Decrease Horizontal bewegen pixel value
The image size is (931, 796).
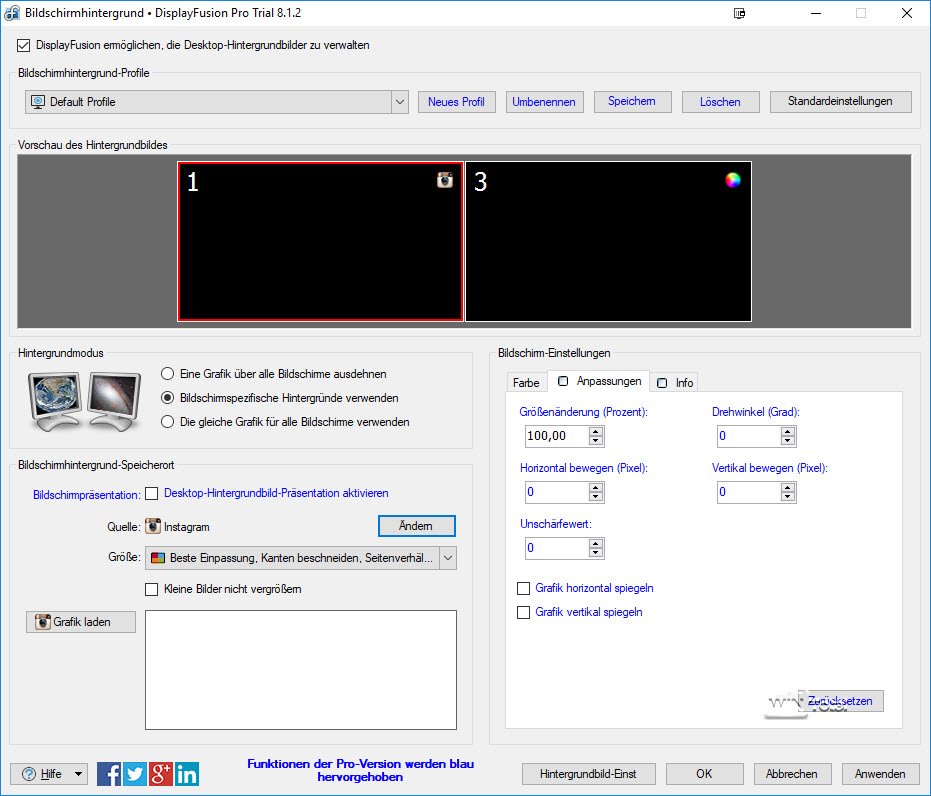click(x=596, y=497)
